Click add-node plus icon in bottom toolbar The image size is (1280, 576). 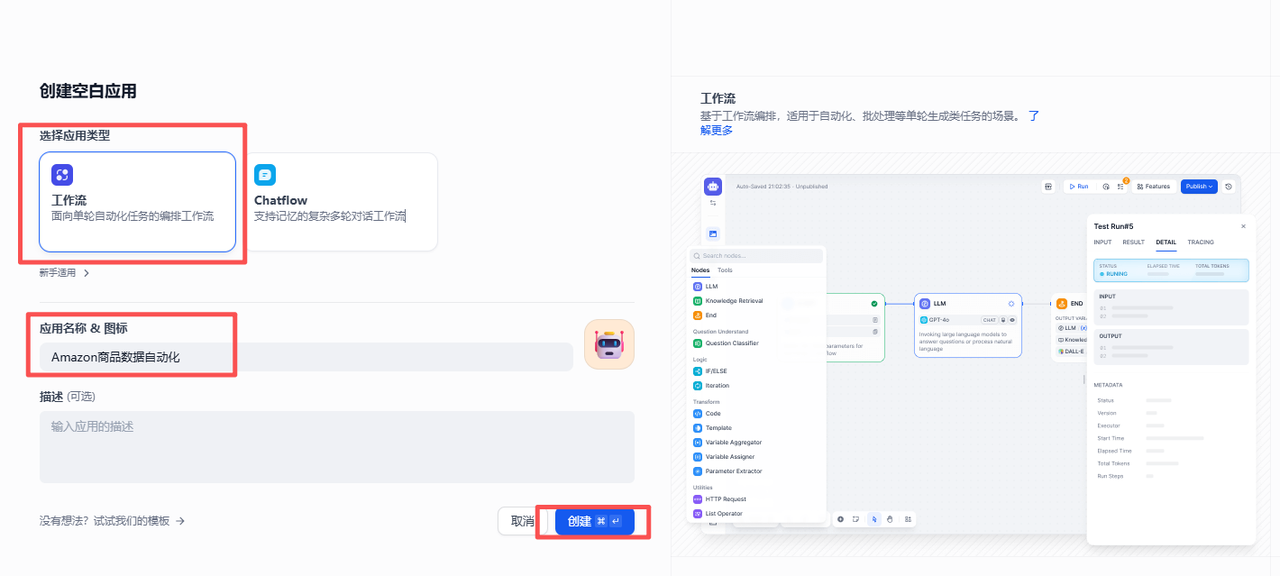tap(840, 519)
